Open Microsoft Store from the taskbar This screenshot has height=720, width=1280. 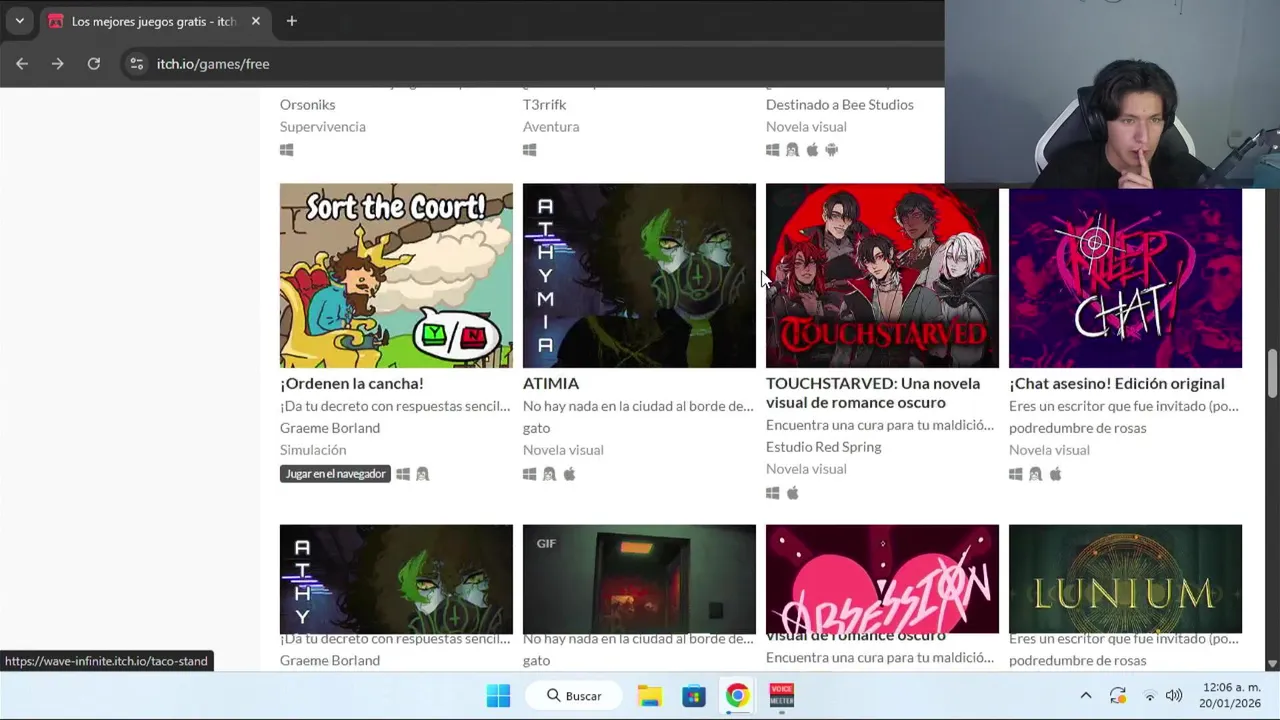tap(694, 695)
